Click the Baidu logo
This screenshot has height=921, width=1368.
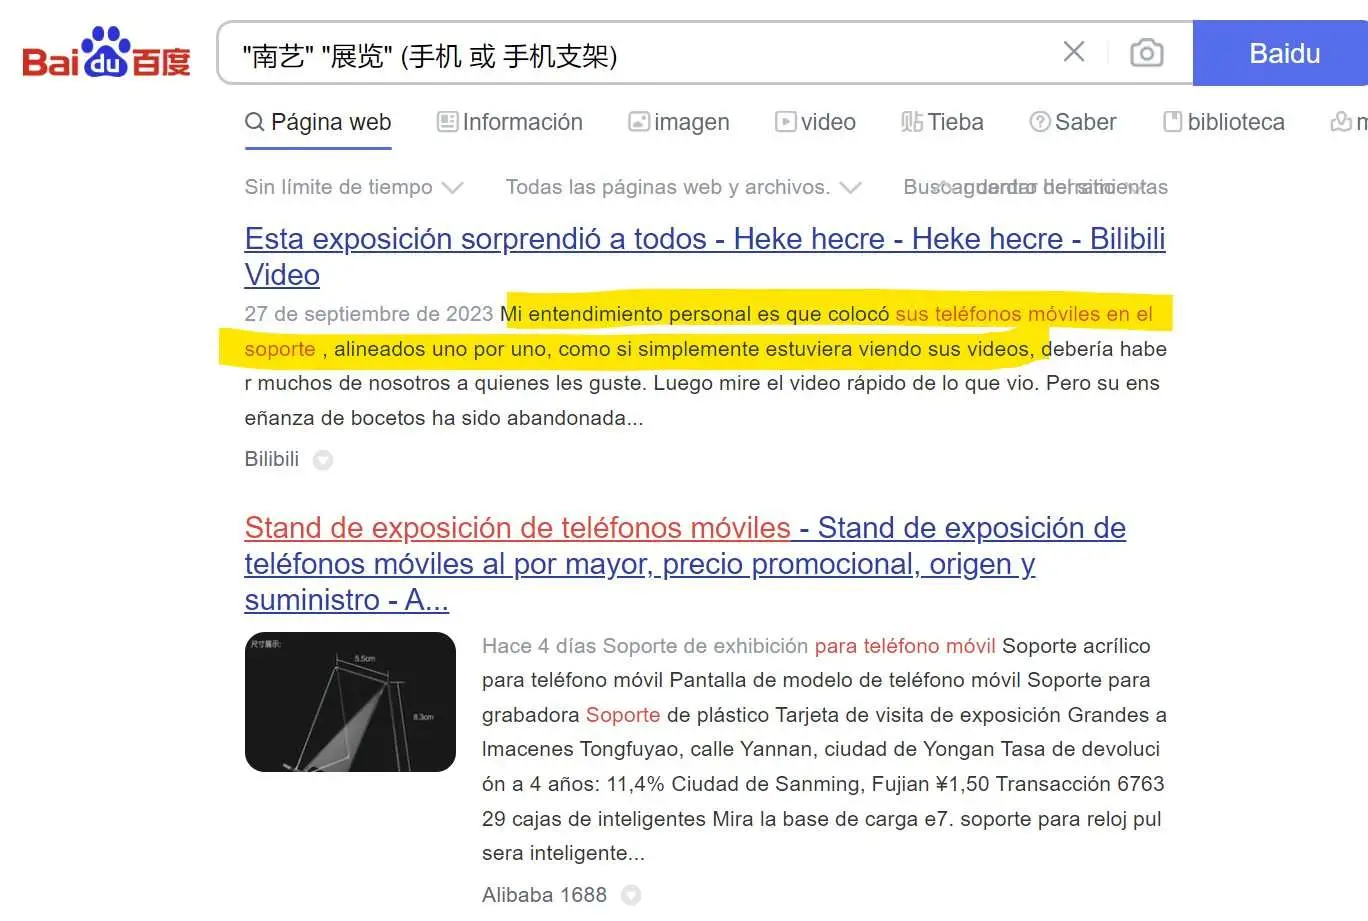click(106, 54)
